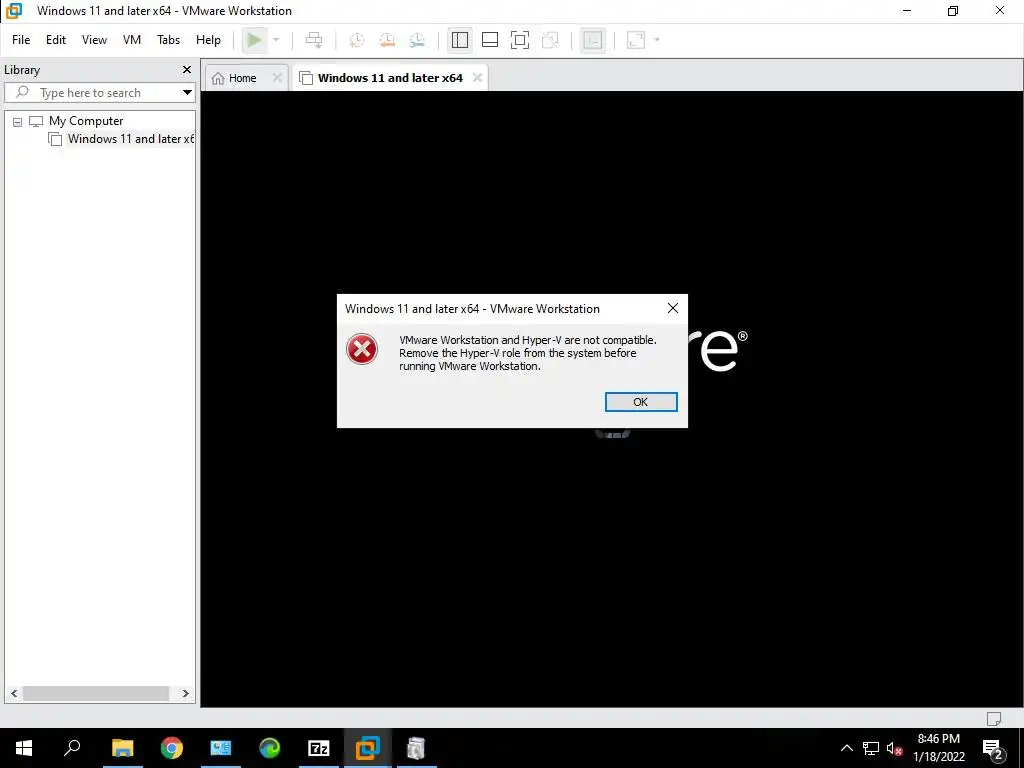Click the stretch guest display icon
The image size is (1024, 768).
click(635, 40)
